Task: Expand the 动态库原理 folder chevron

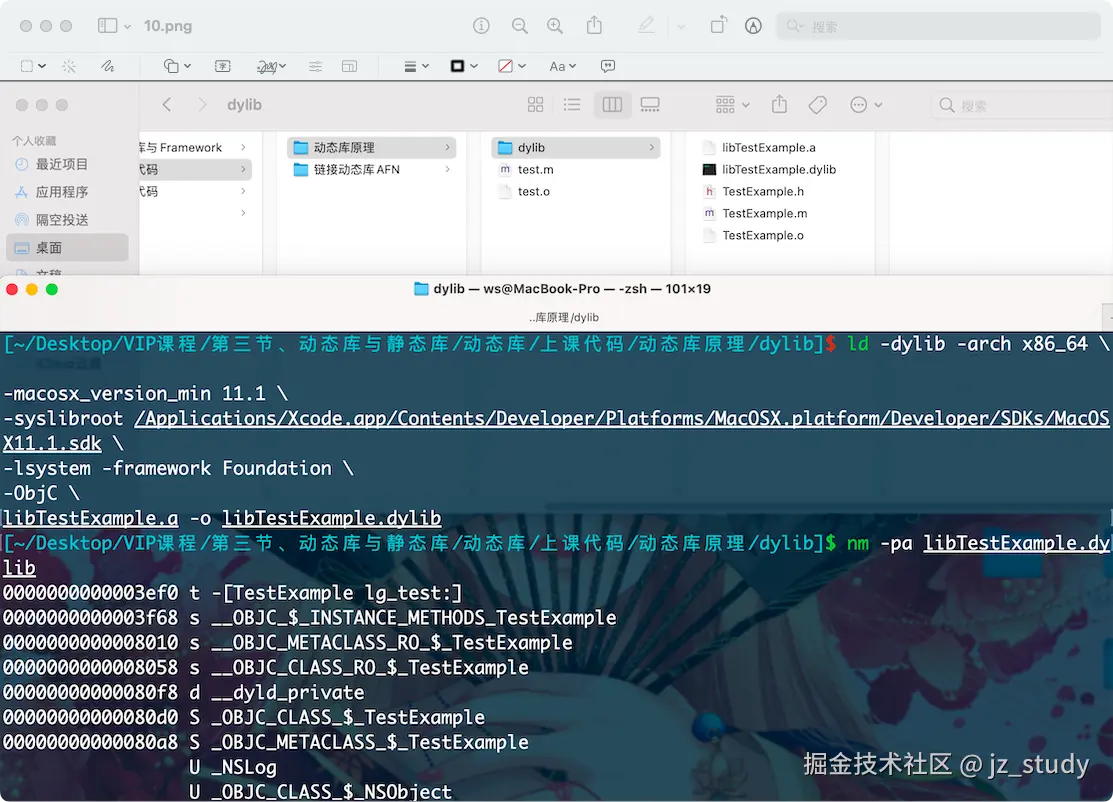Action: 447,148
